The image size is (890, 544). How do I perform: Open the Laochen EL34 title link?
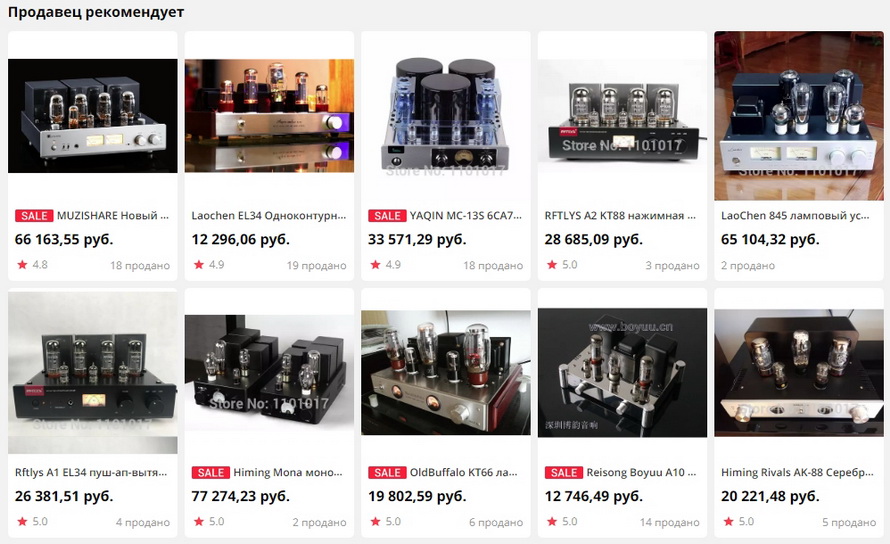tap(268, 216)
